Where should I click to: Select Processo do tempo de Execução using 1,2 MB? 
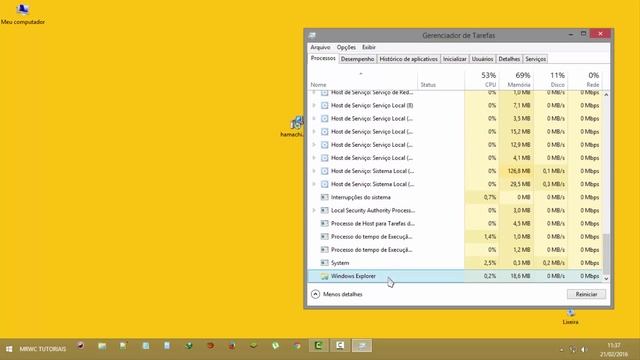click(455, 250)
